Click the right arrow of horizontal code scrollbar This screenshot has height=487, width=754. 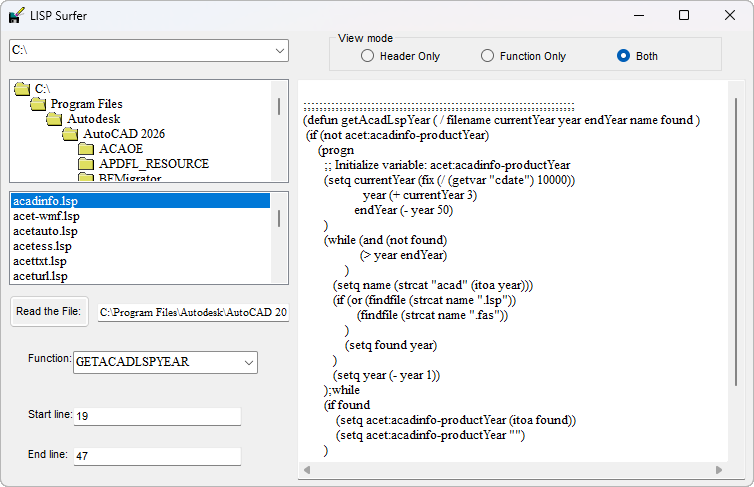[x=719, y=470]
